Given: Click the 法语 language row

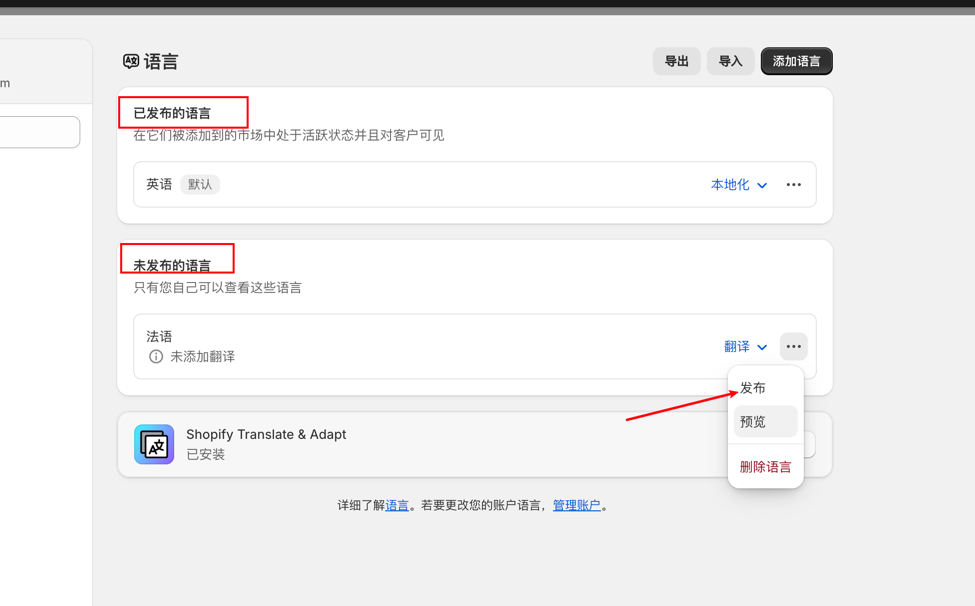Looking at the screenshot, I should [474, 346].
